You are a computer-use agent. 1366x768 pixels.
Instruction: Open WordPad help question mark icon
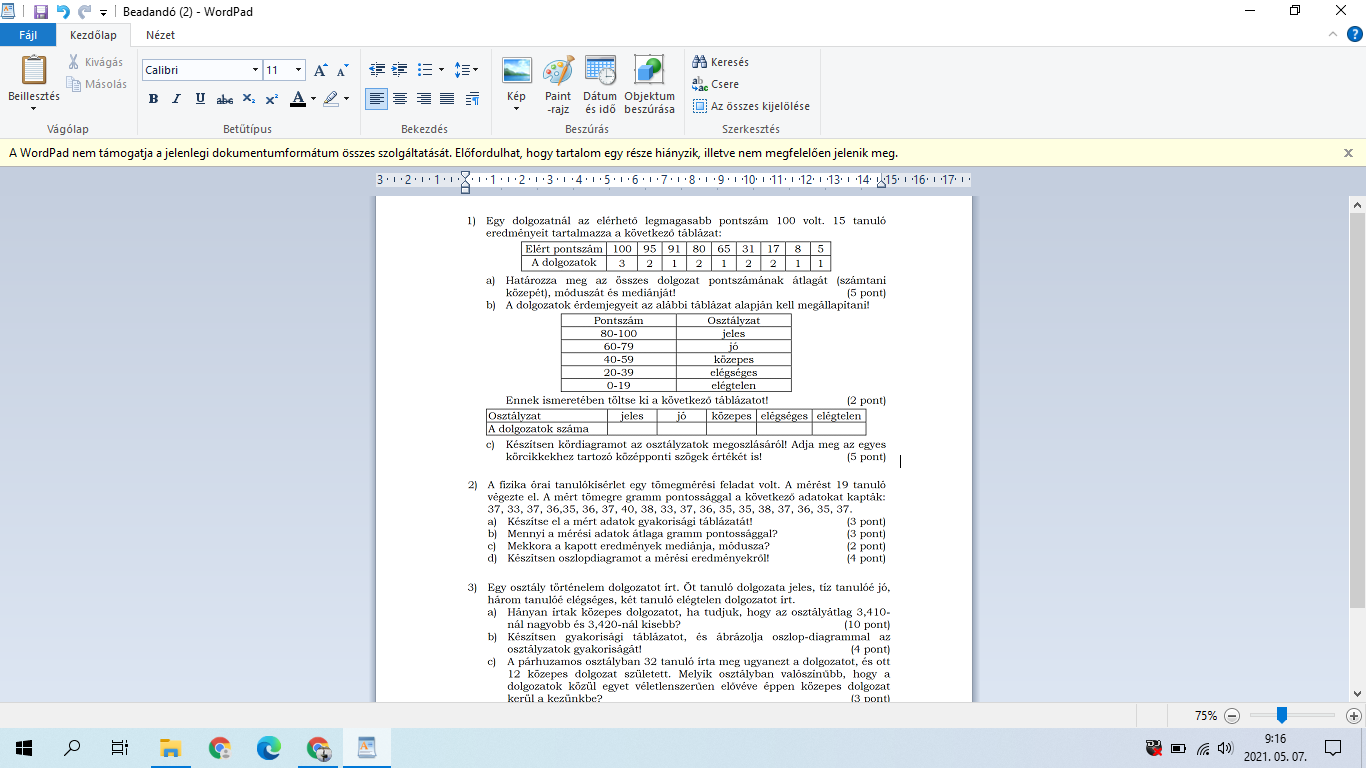pos(1354,34)
